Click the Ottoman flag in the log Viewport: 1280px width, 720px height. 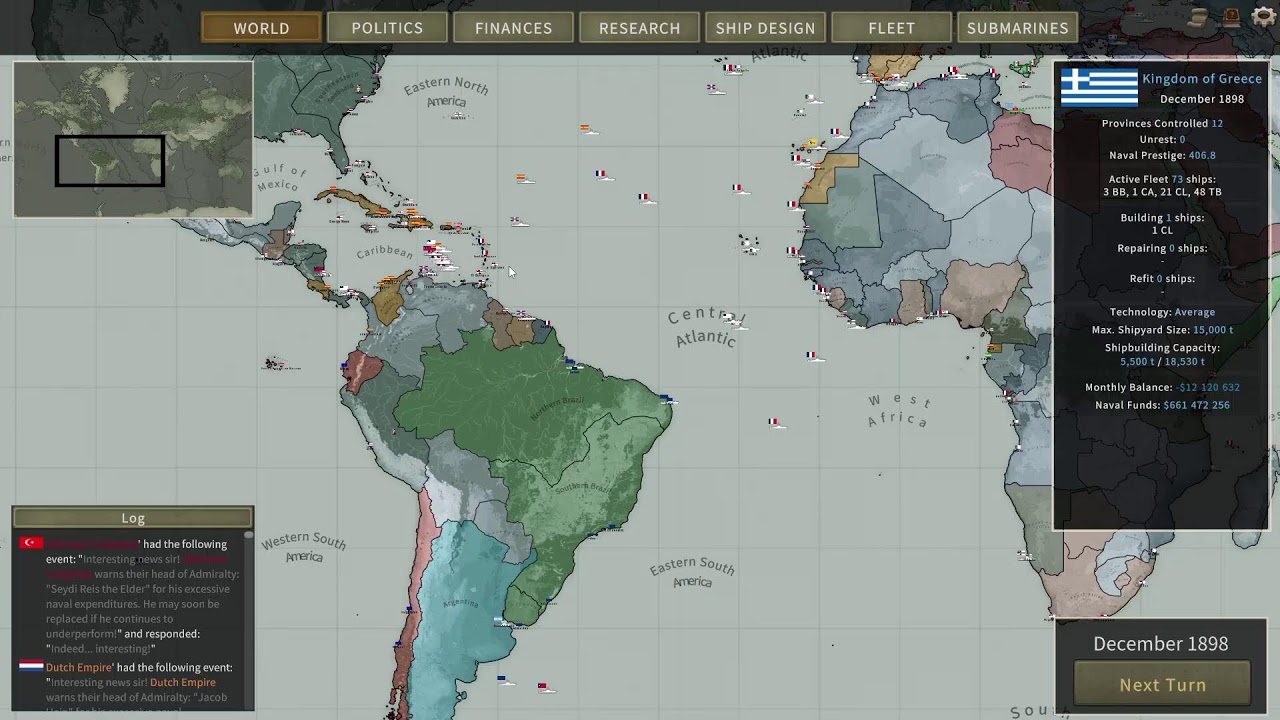pyautogui.click(x=31, y=543)
